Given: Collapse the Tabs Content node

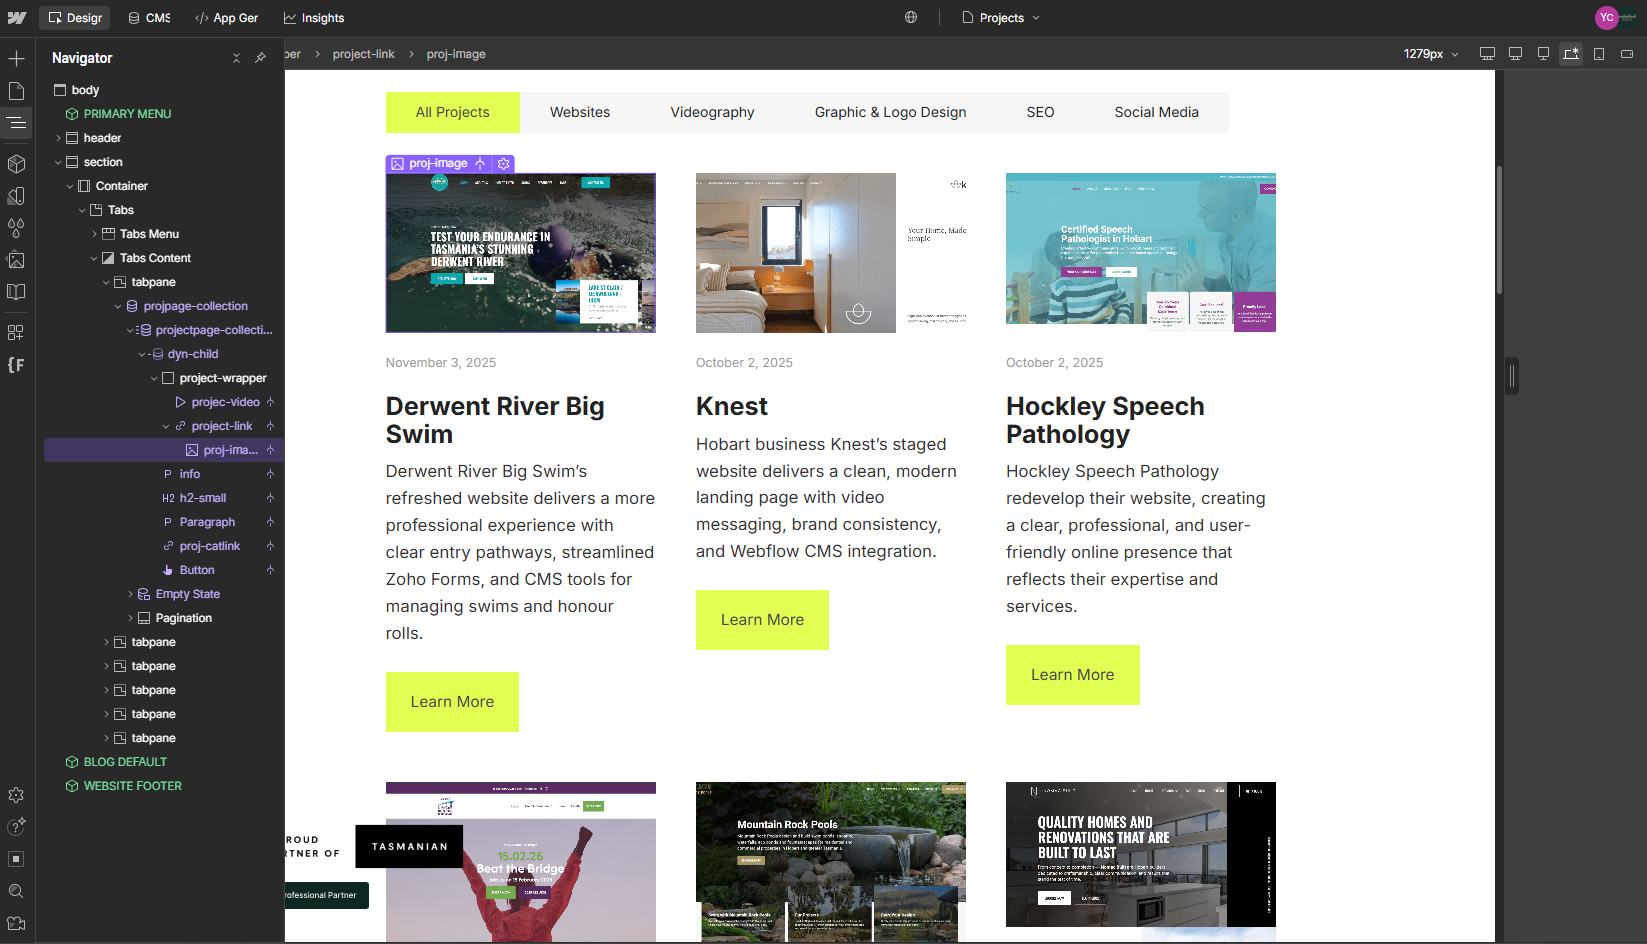Looking at the screenshot, I should 94,258.
